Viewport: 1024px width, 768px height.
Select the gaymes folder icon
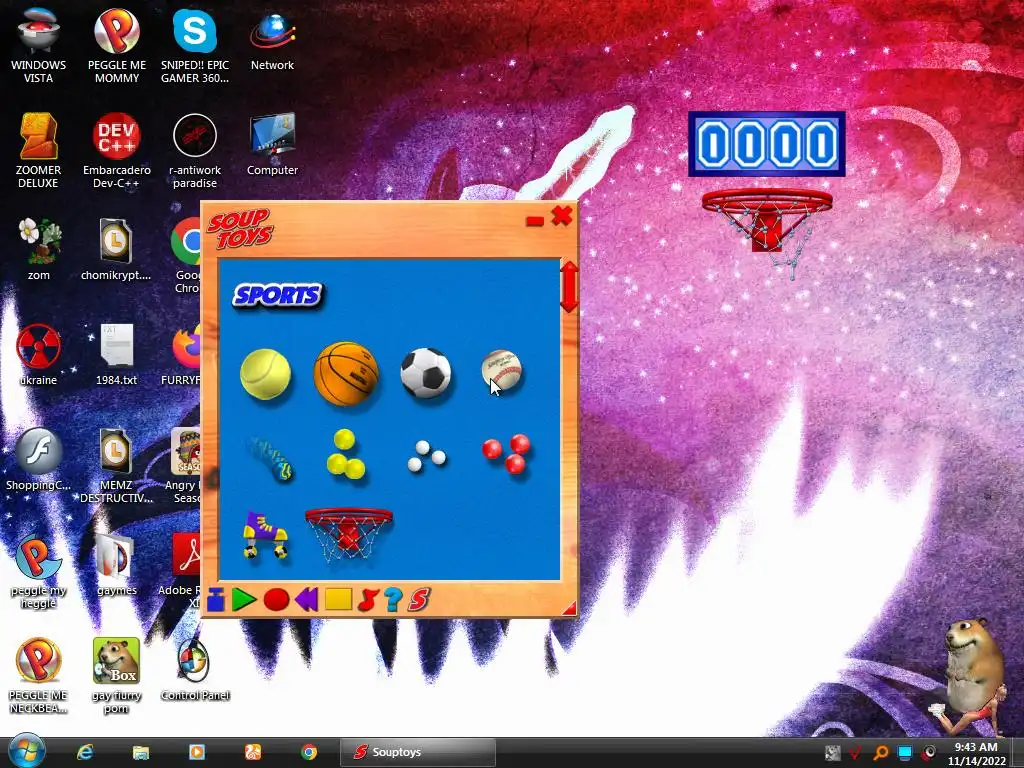(116, 565)
